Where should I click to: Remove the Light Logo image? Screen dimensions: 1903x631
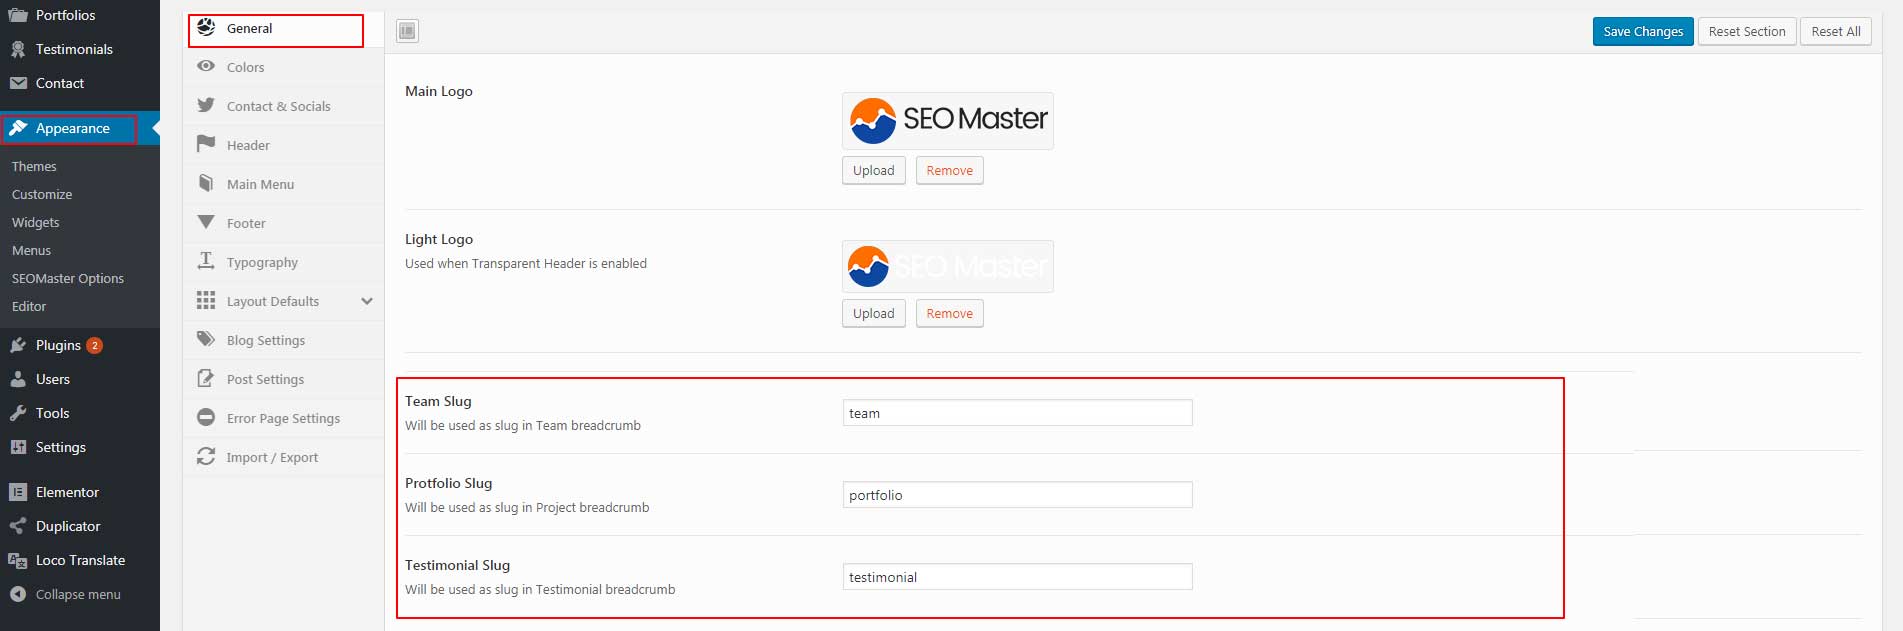coord(950,313)
